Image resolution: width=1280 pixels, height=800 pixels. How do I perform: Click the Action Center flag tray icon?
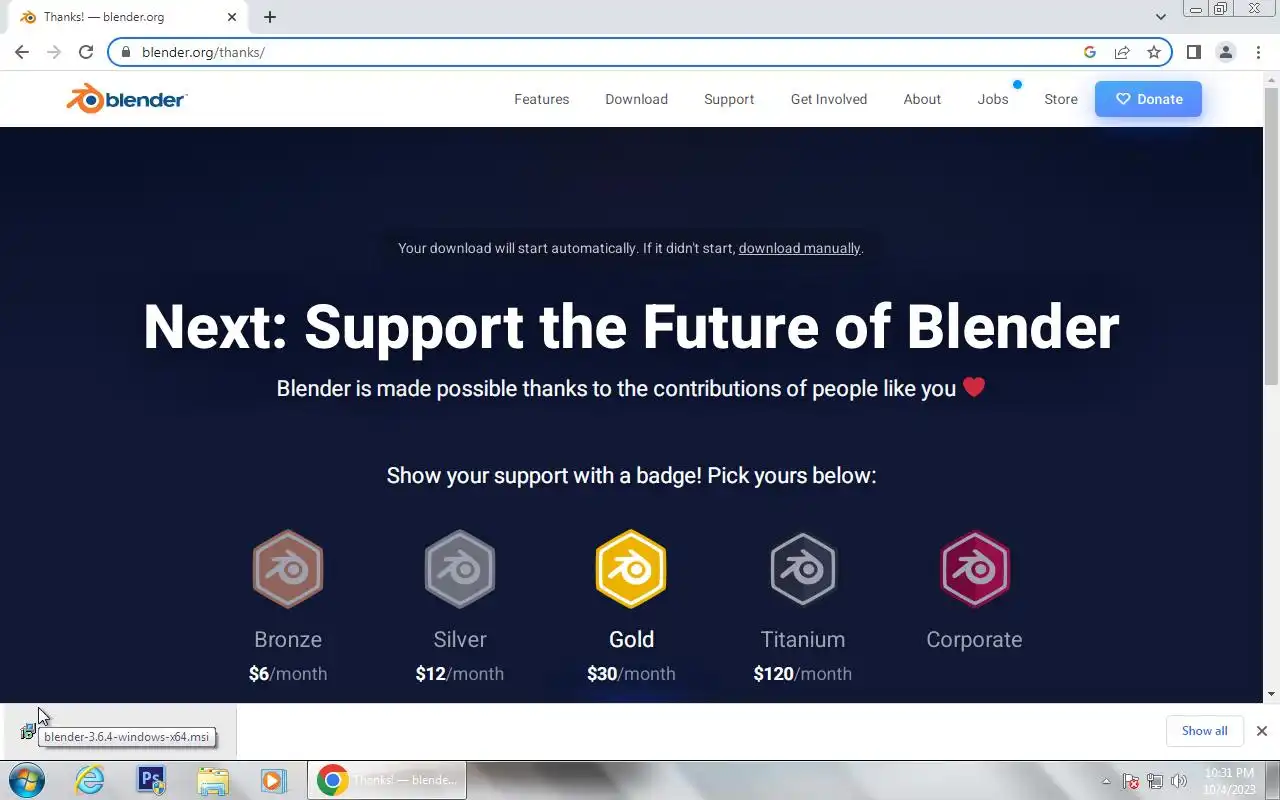coord(1131,781)
